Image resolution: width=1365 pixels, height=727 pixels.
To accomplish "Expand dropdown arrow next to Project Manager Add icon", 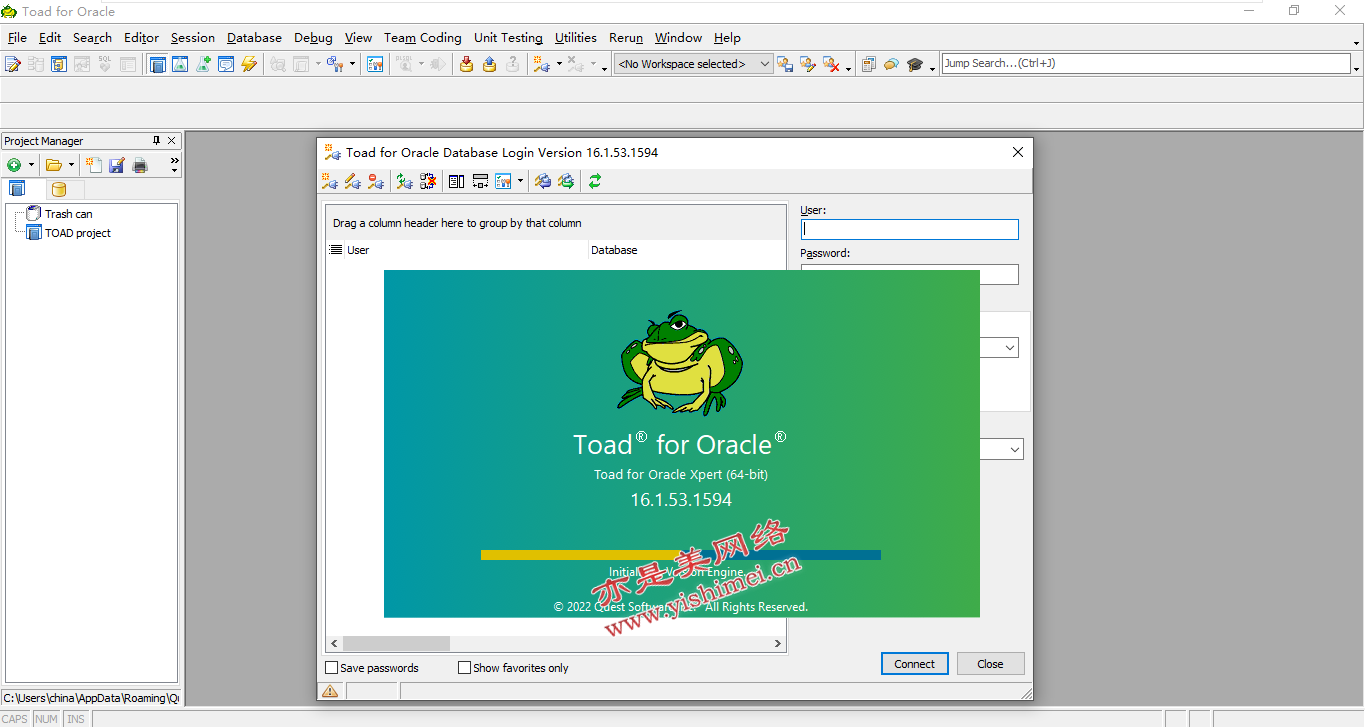I will click(31, 165).
